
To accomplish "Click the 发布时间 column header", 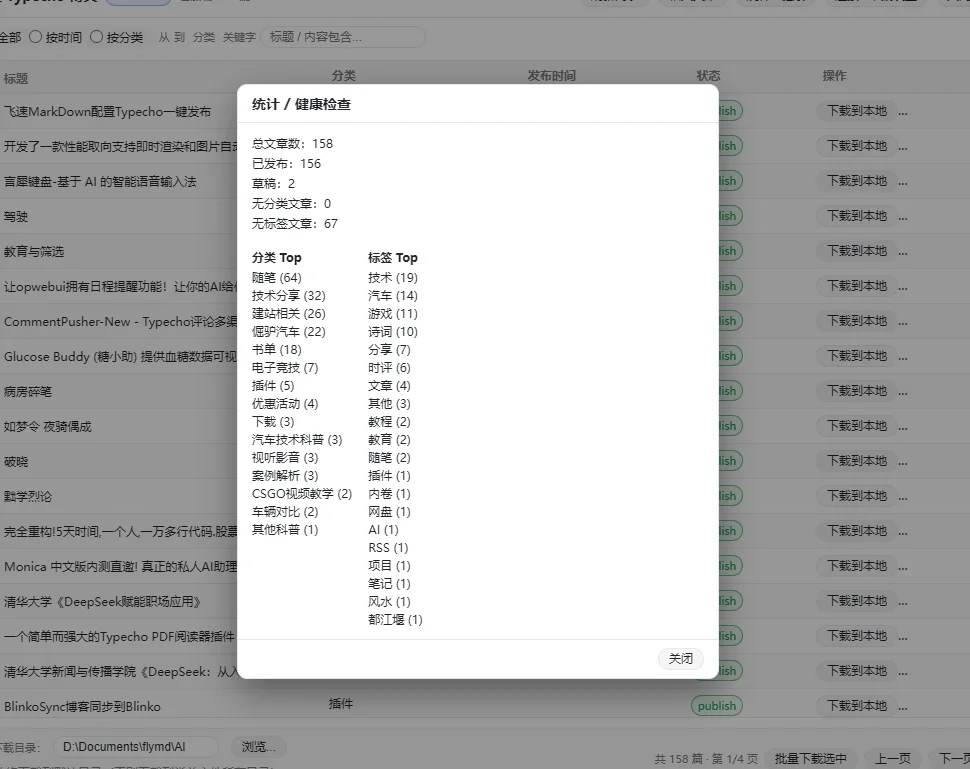I will 551,76.
